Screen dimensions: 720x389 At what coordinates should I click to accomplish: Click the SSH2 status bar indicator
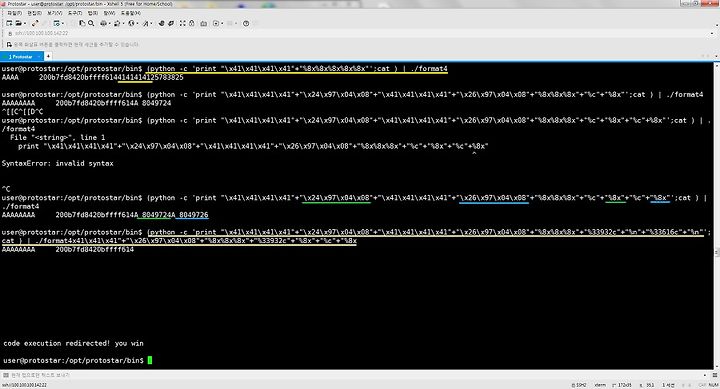click(579, 385)
